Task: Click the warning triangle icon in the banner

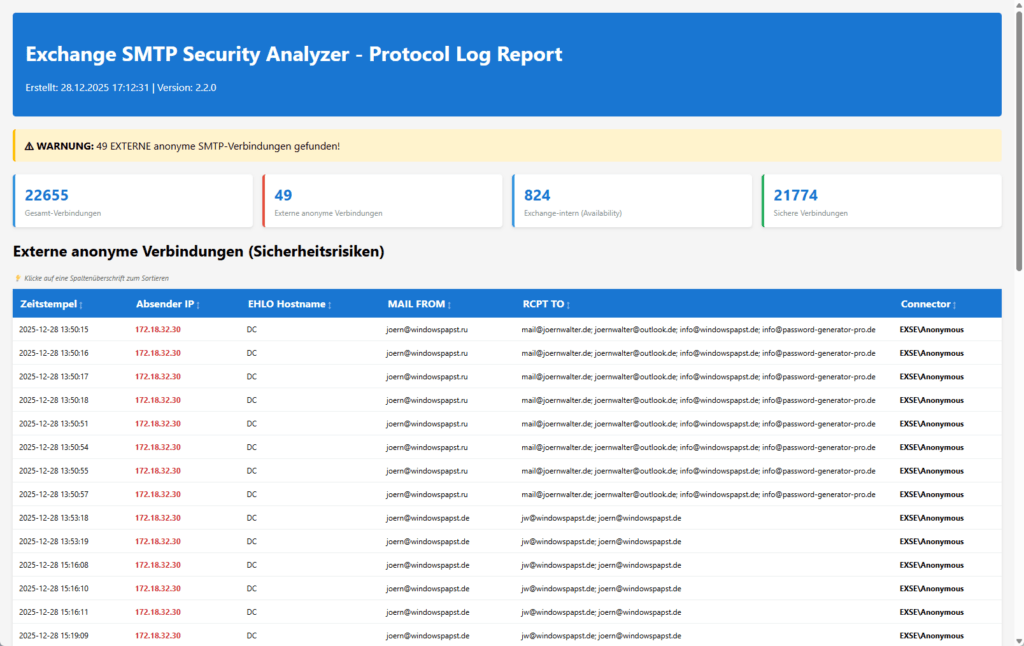Action: point(27,144)
